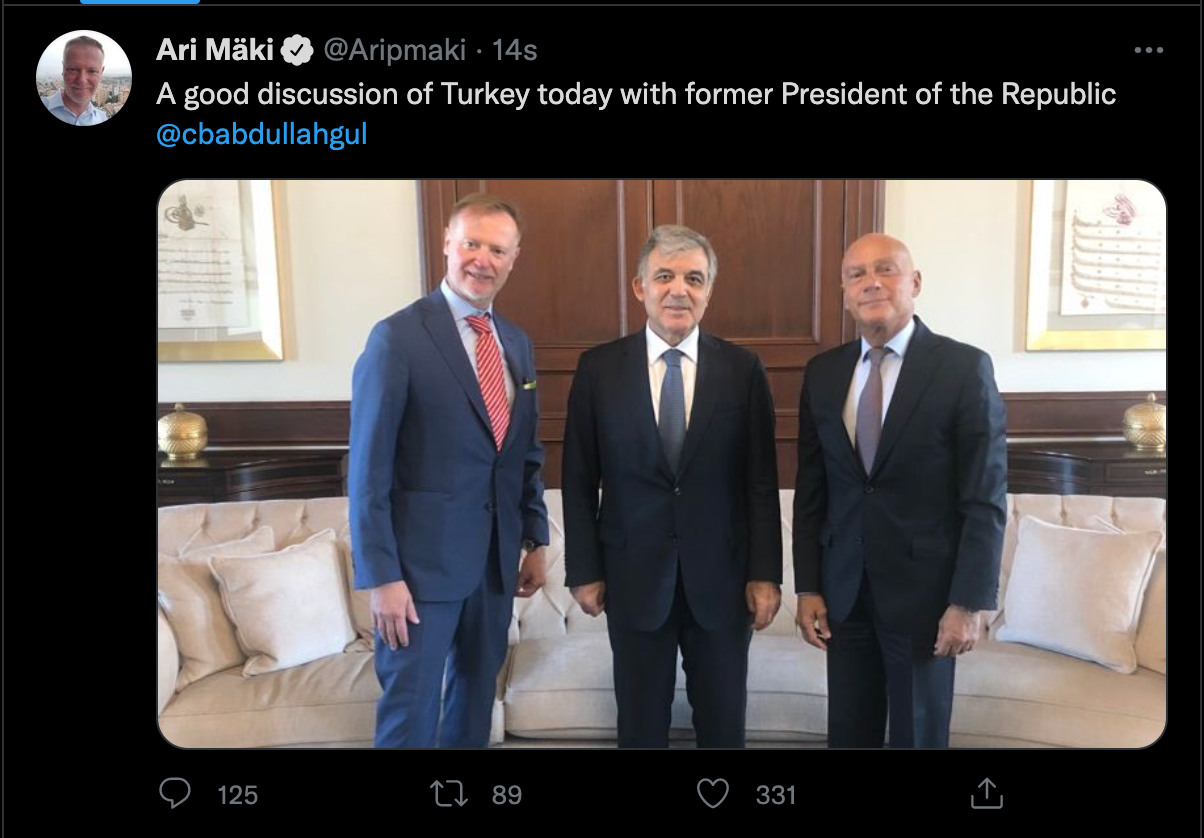This screenshot has width=1204, height=838.
Task: Open the tweet via 14s timestamp
Action: click(x=515, y=50)
